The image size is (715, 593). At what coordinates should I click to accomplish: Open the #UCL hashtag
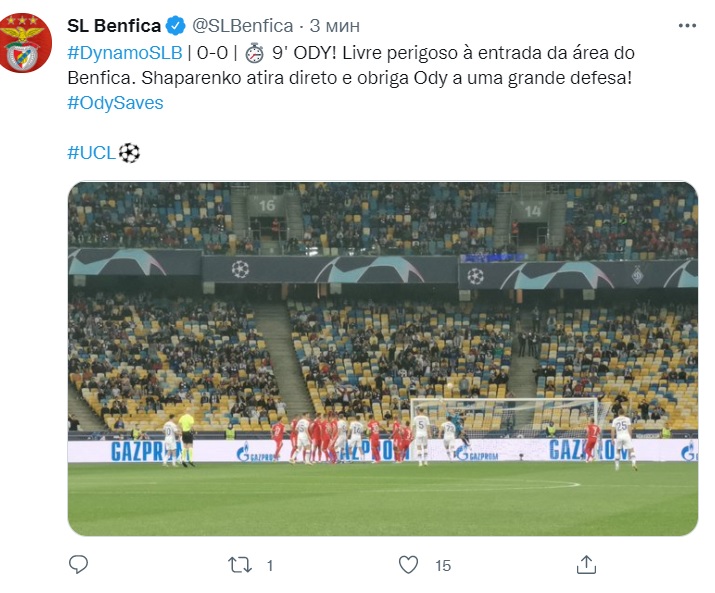point(91,153)
